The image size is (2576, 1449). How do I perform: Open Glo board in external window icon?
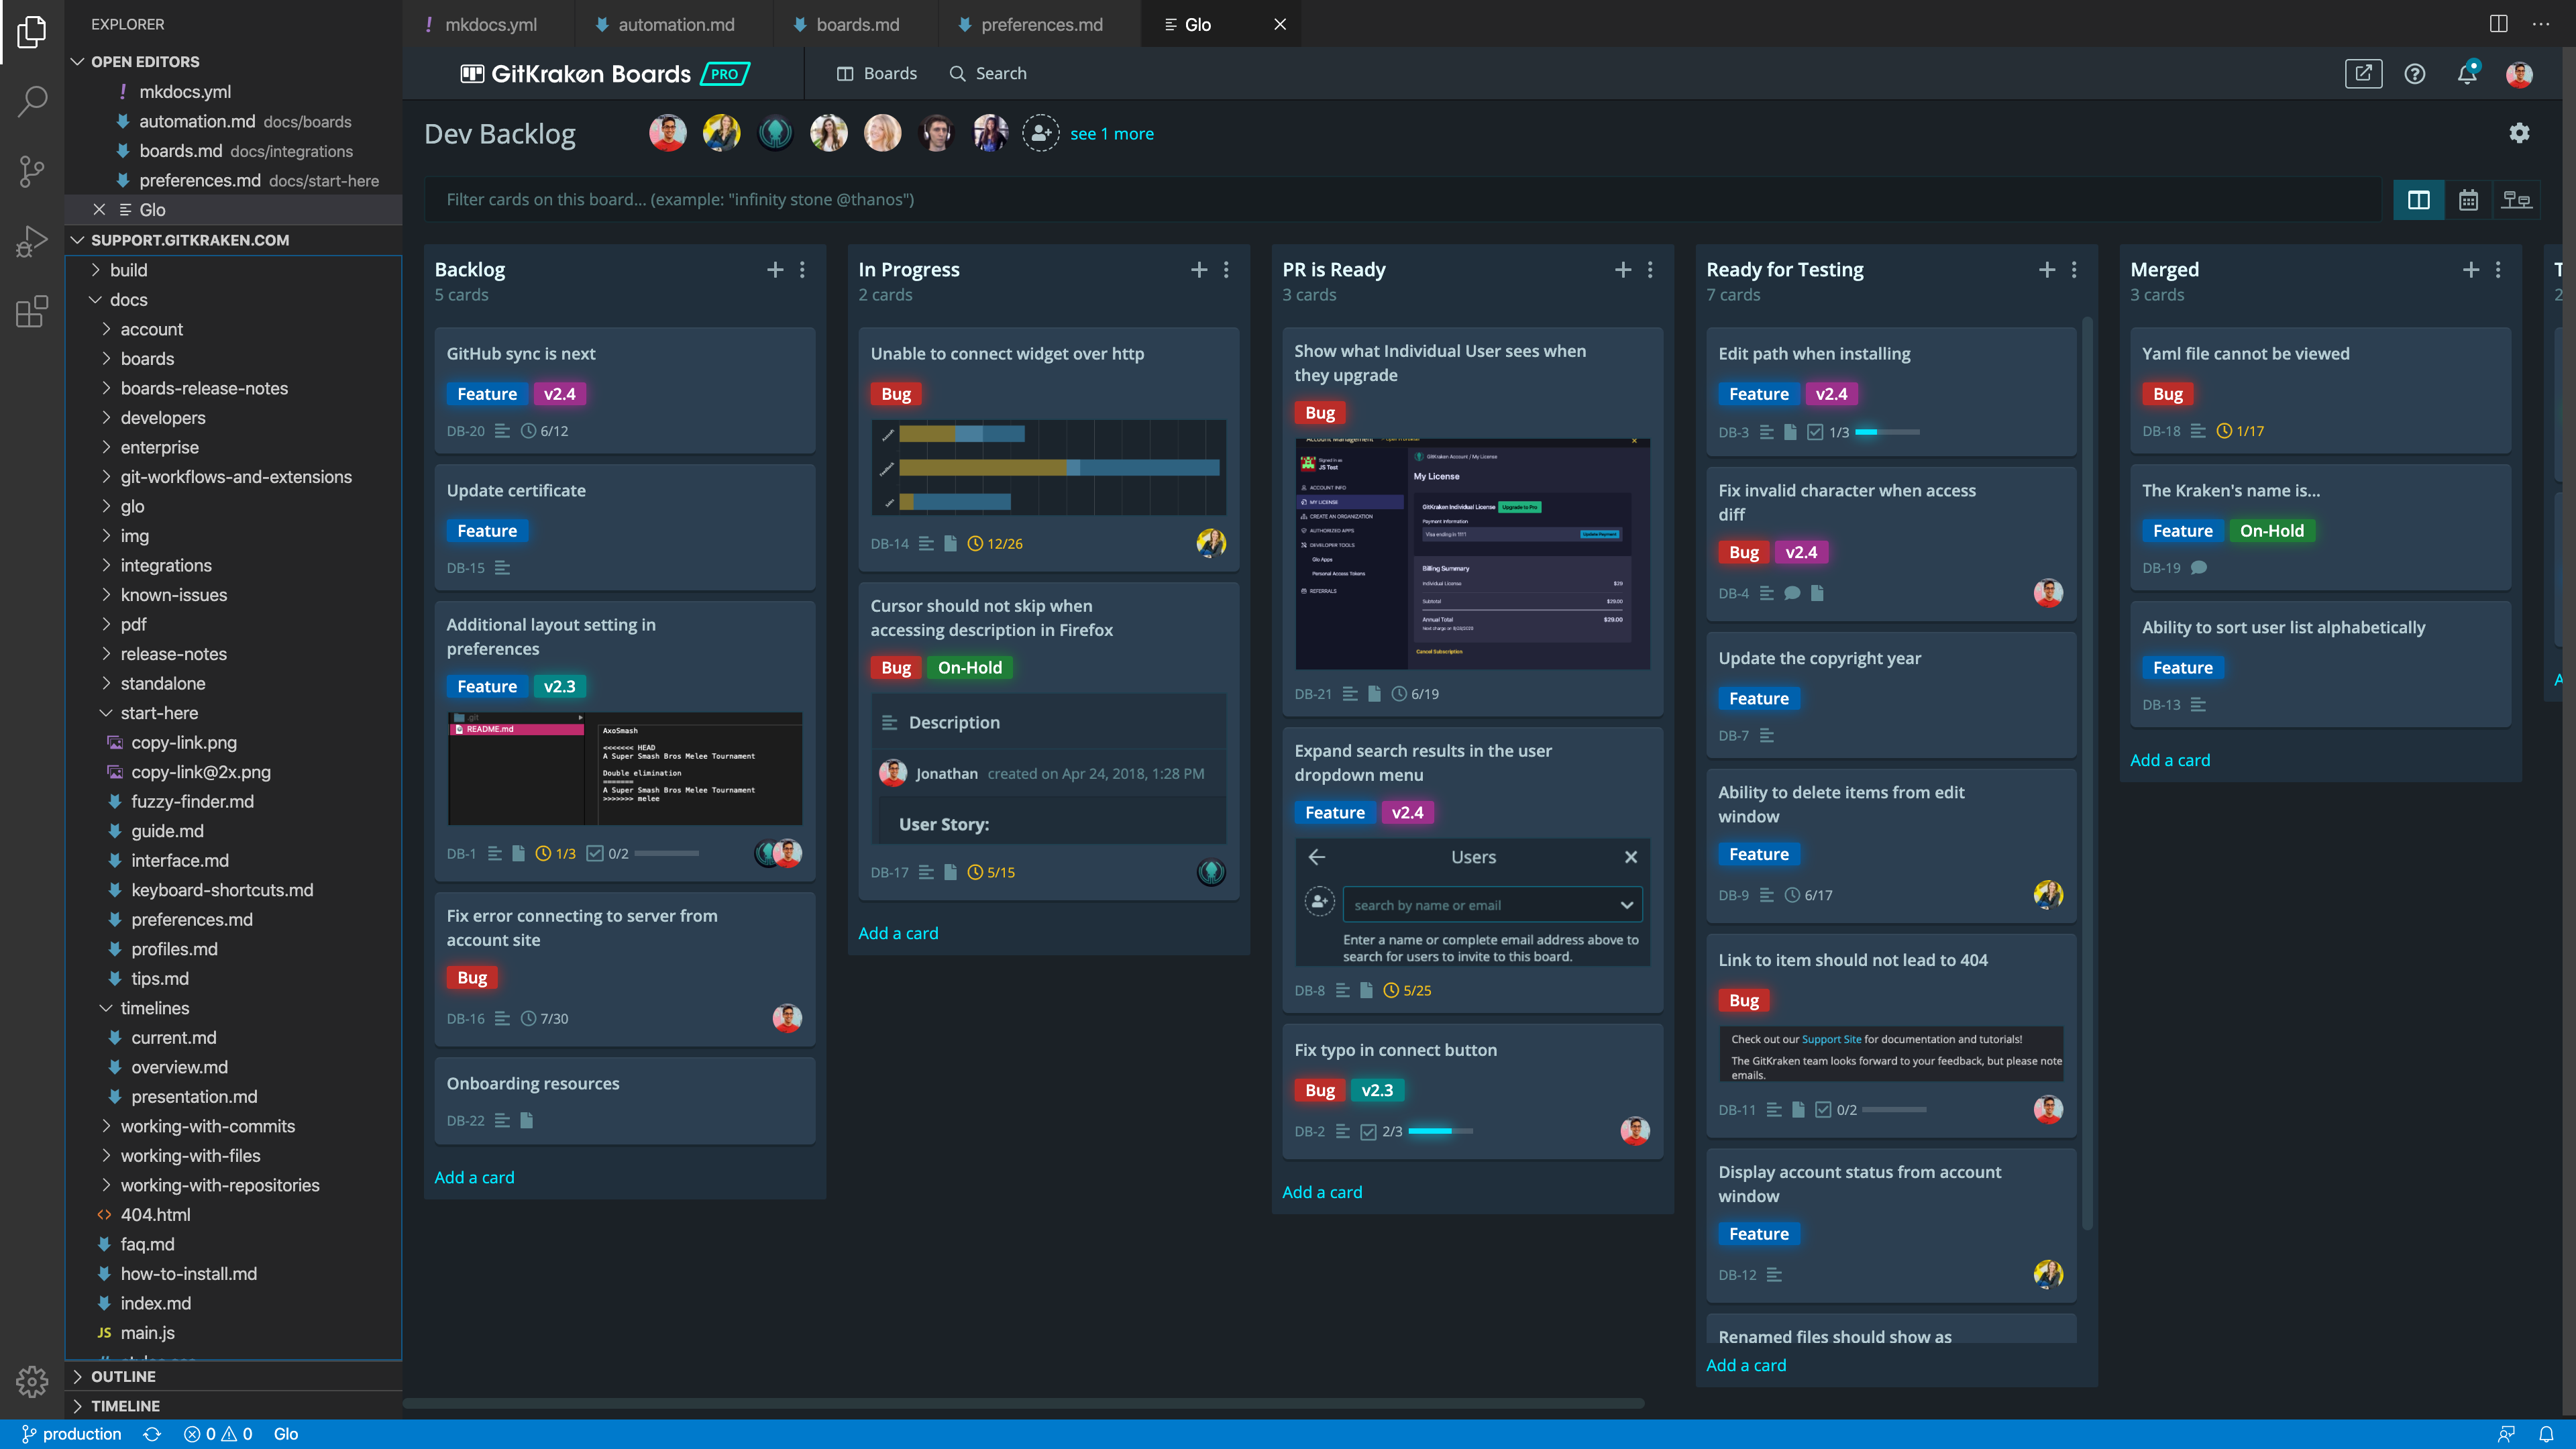[x=2363, y=74]
